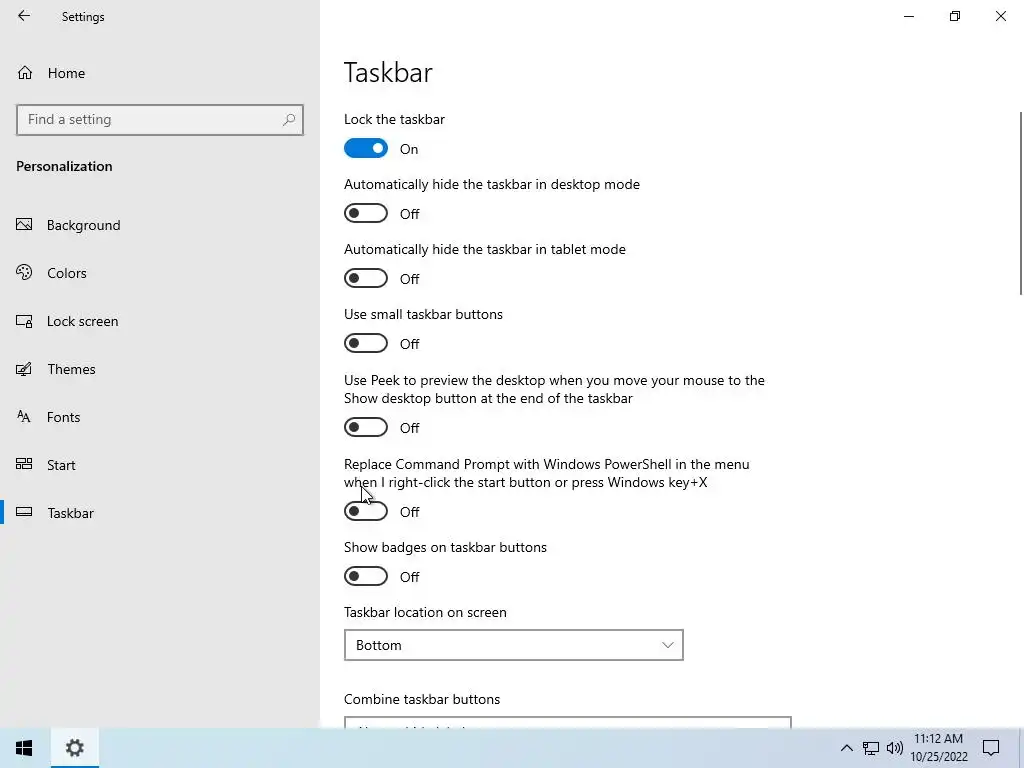Enable Show badges on taskbar buttons
The width and height of the screenshot is (1024, 768).
tap(366, 576)
